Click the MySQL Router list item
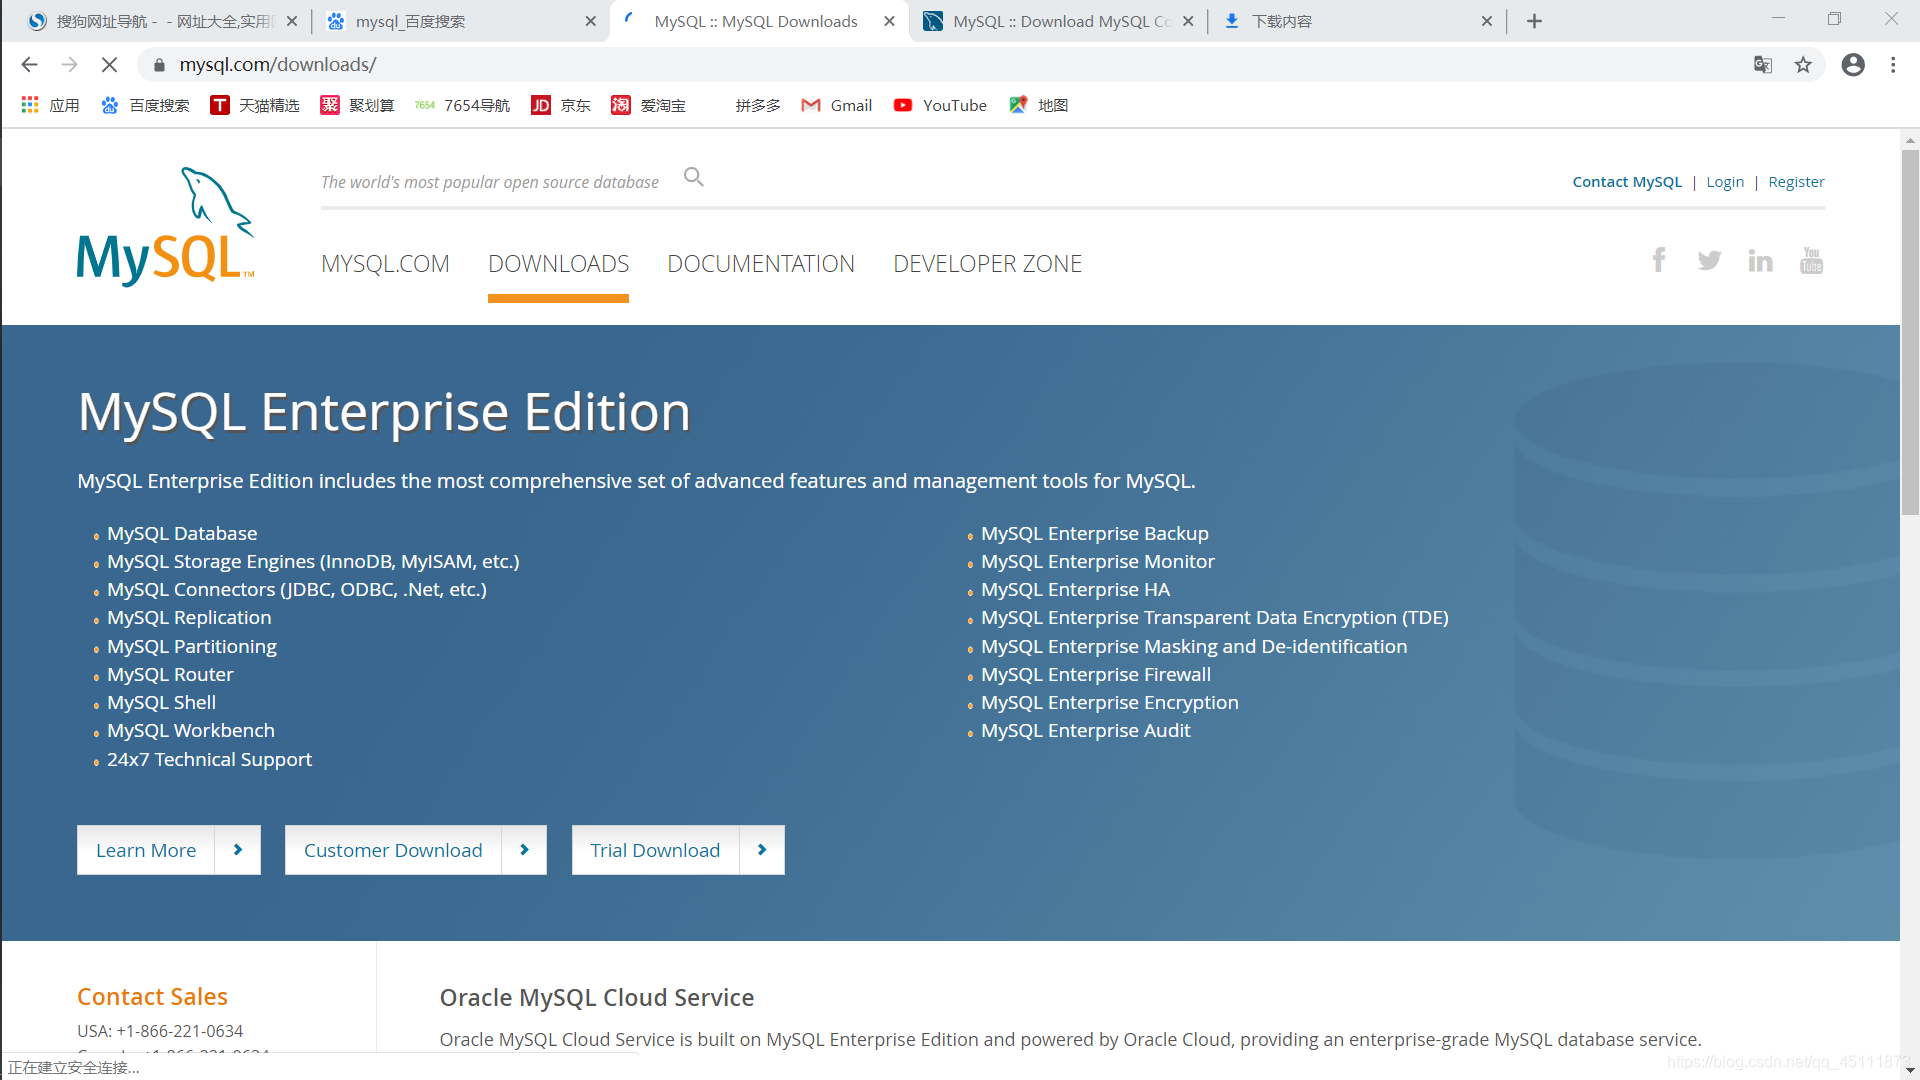Screen dimensions: 1920x1080 (170, 675)
